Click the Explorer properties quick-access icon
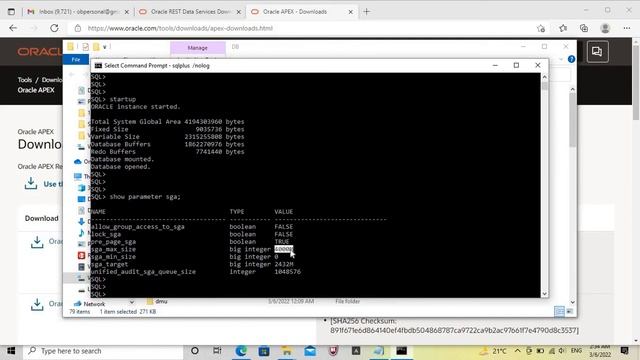Viewport: 640px width, 360px height. pos(85,47)
